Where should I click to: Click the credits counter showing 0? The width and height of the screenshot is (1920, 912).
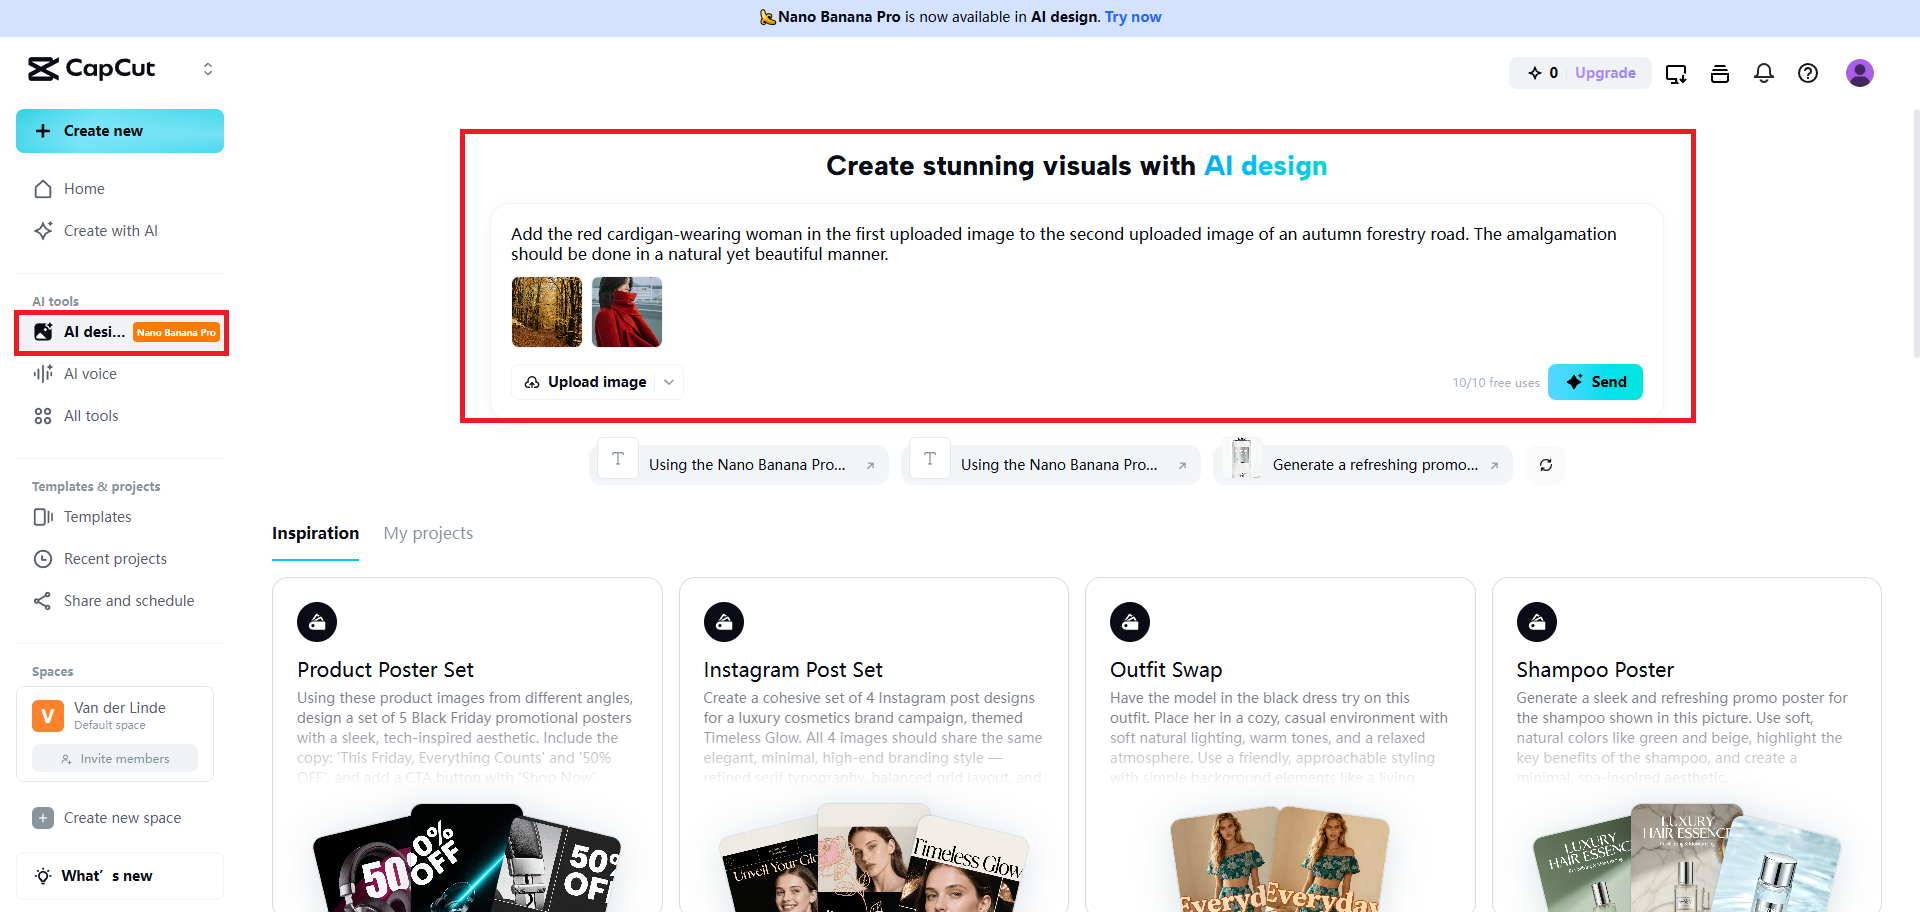1543,73
